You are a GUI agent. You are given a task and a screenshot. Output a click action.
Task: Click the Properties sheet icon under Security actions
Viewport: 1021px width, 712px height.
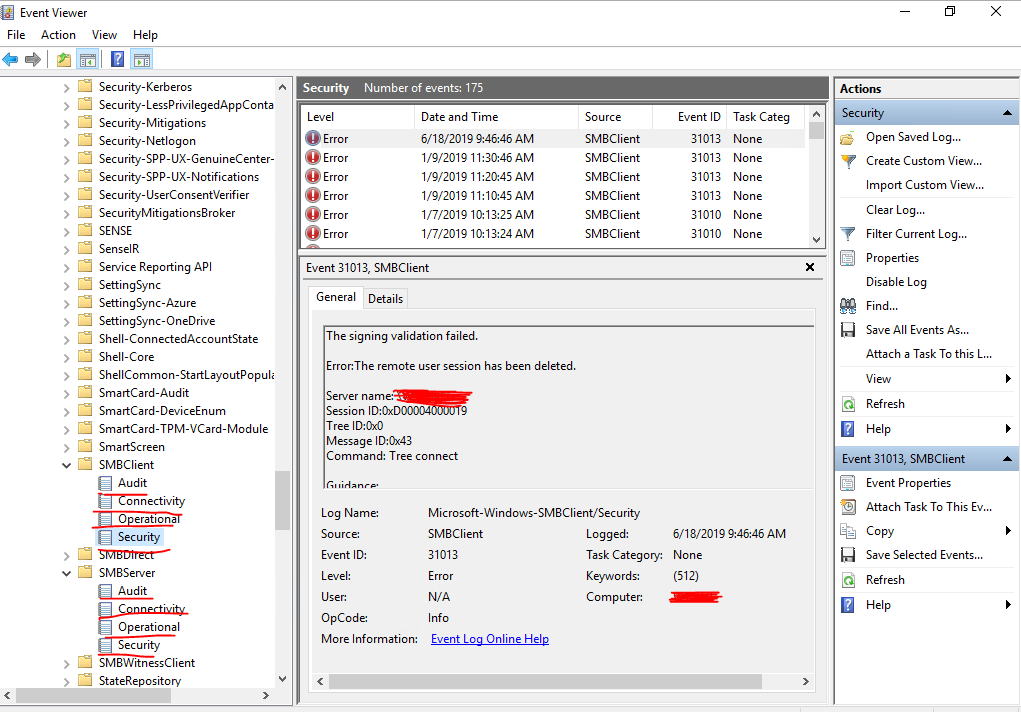click(x=848, y=258)
